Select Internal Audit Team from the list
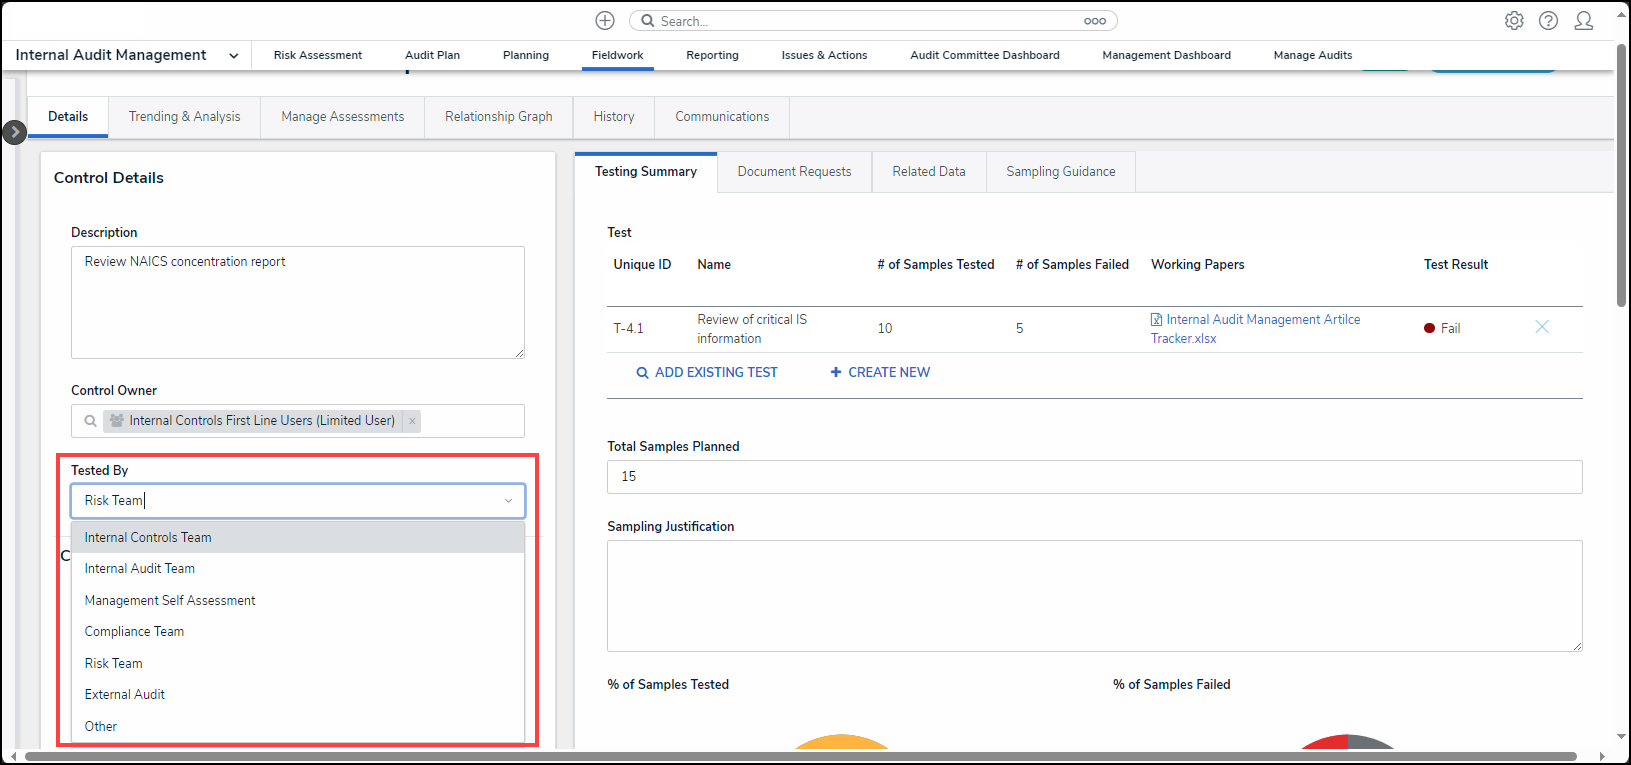Screen dimensions: 1631x765 (x=140, y=569)
